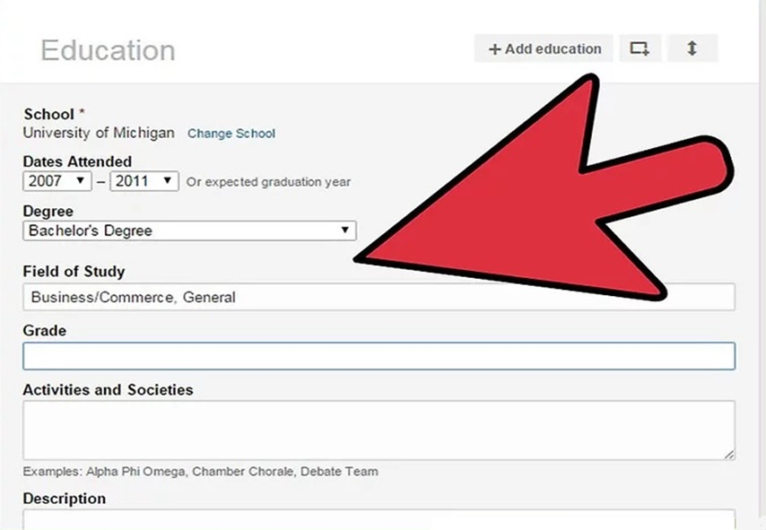
Task: Click the Activities and Societies label
Action: pyautogui.click(x=108, y=389)
